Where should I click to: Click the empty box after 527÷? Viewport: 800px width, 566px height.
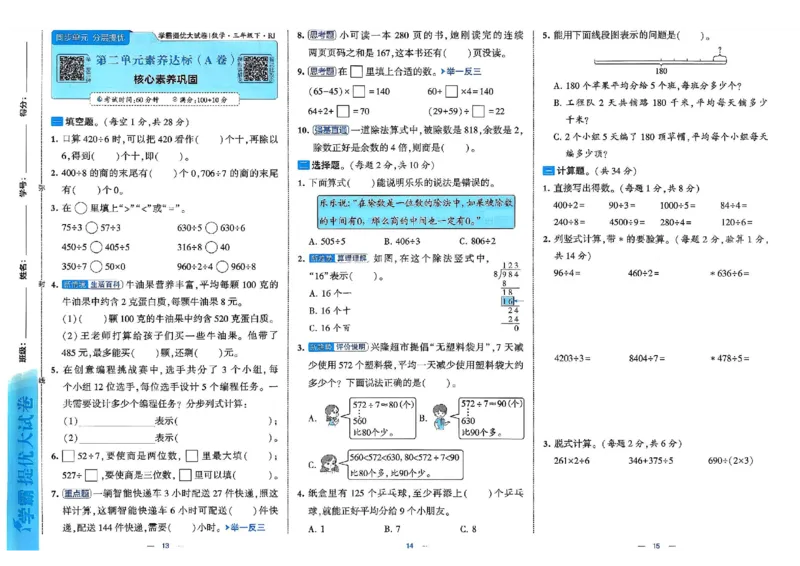click(91, 475)
